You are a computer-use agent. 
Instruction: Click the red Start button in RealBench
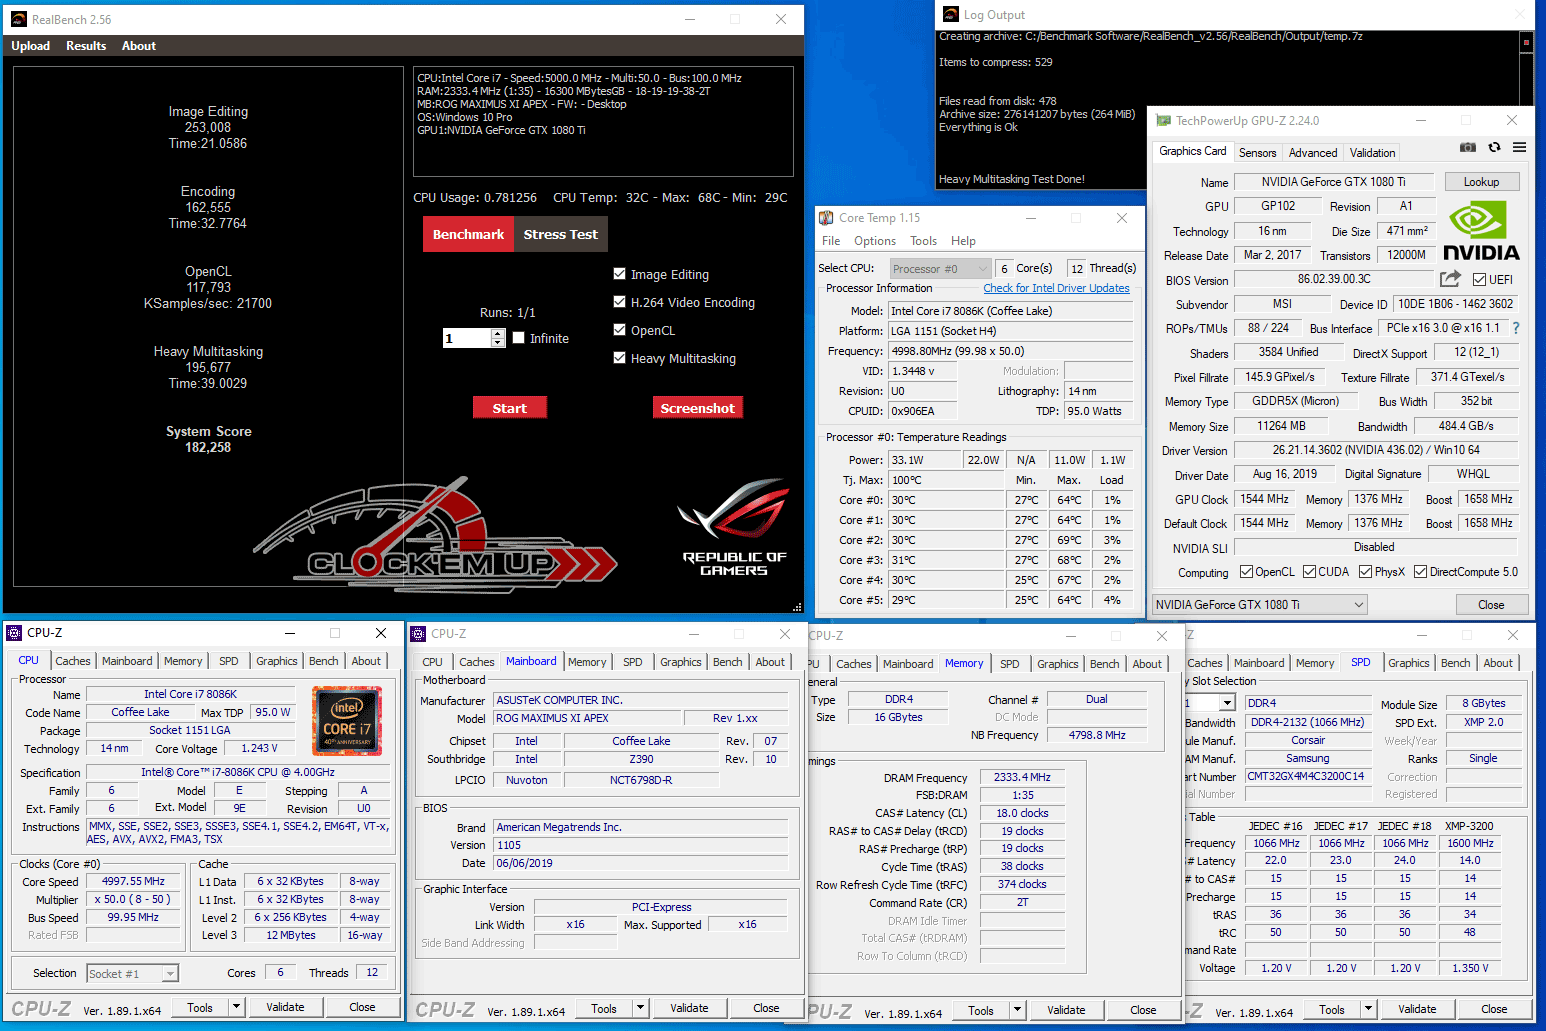coord(509,408)
